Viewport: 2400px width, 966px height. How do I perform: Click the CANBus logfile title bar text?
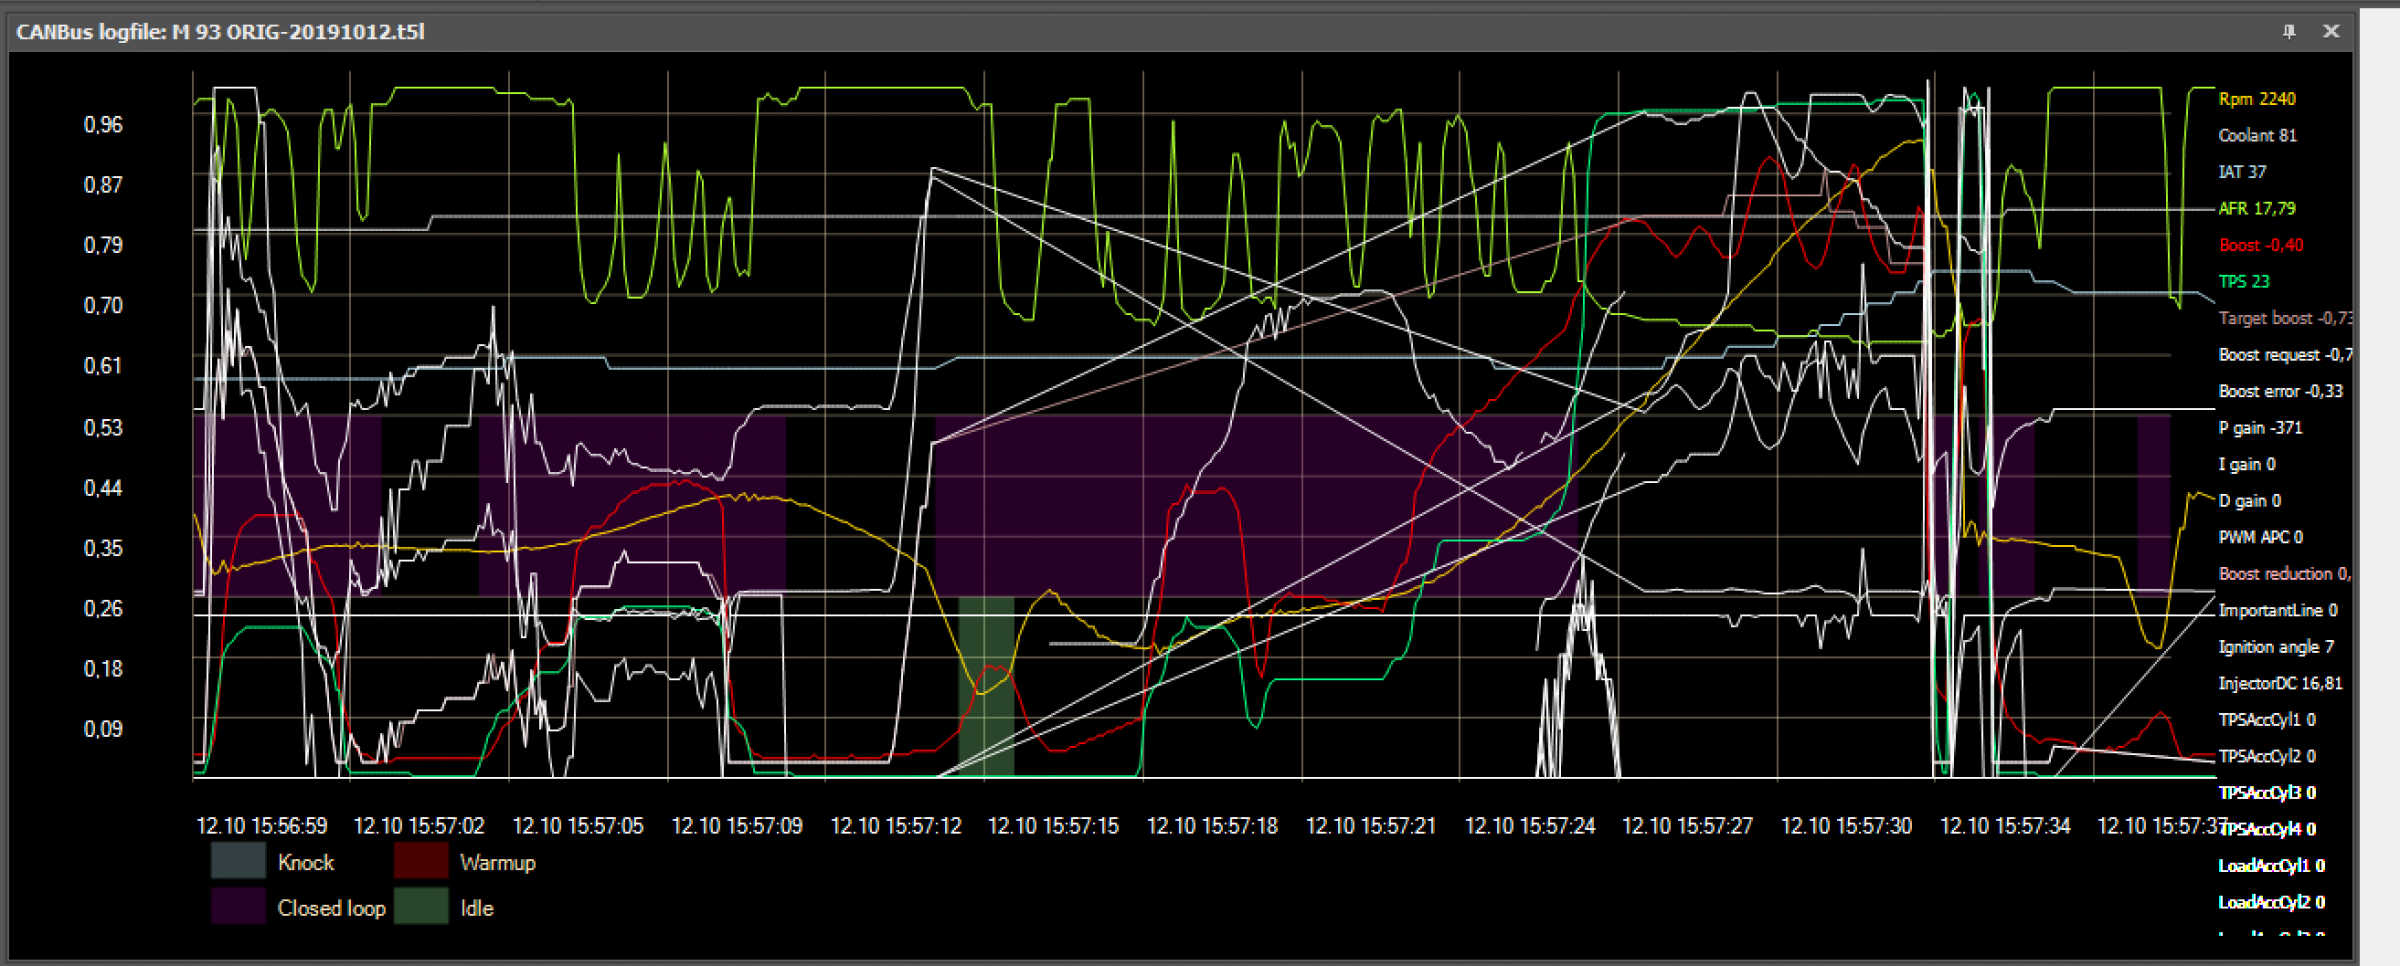(x=220, y=31)
